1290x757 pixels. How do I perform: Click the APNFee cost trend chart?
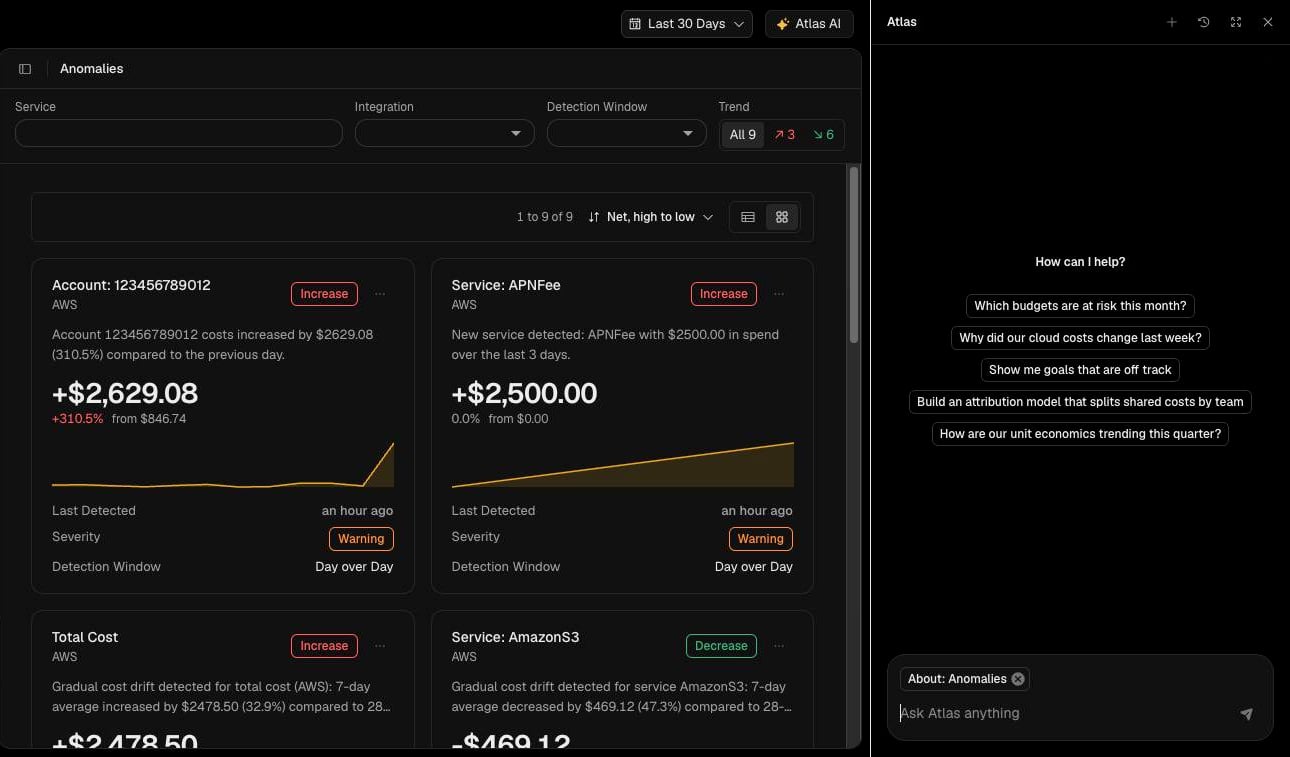pyautogui.click(x=622, y=465)
